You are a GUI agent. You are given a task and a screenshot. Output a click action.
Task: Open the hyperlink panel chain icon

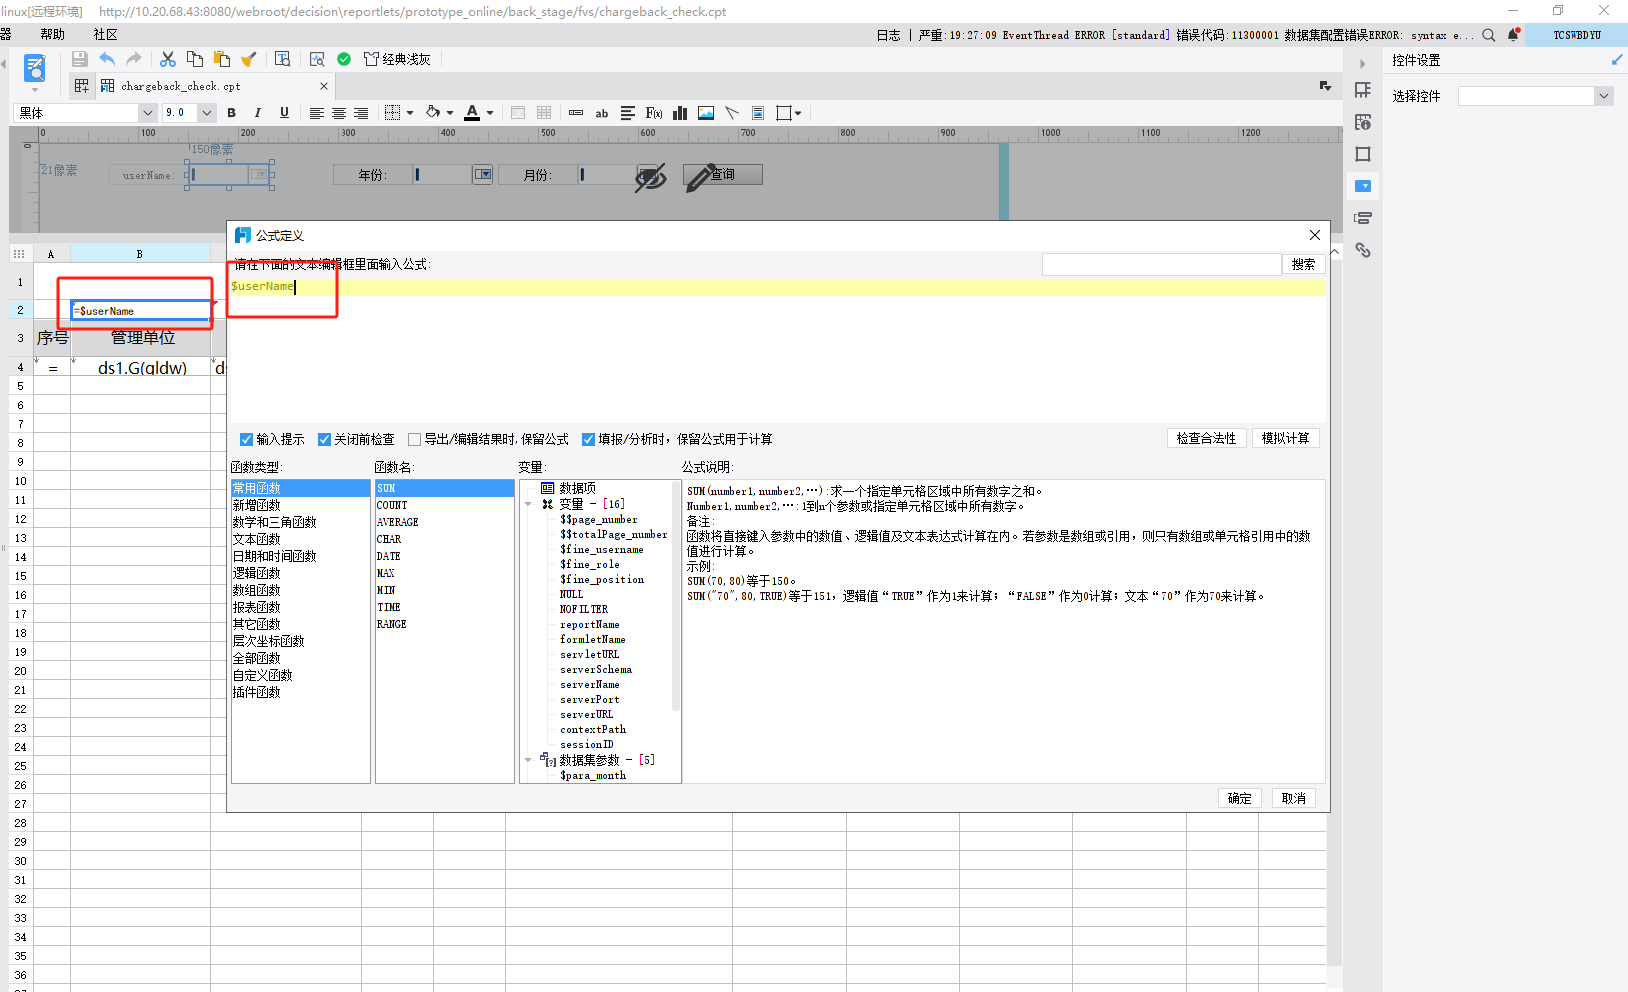tap(1363, 250)
